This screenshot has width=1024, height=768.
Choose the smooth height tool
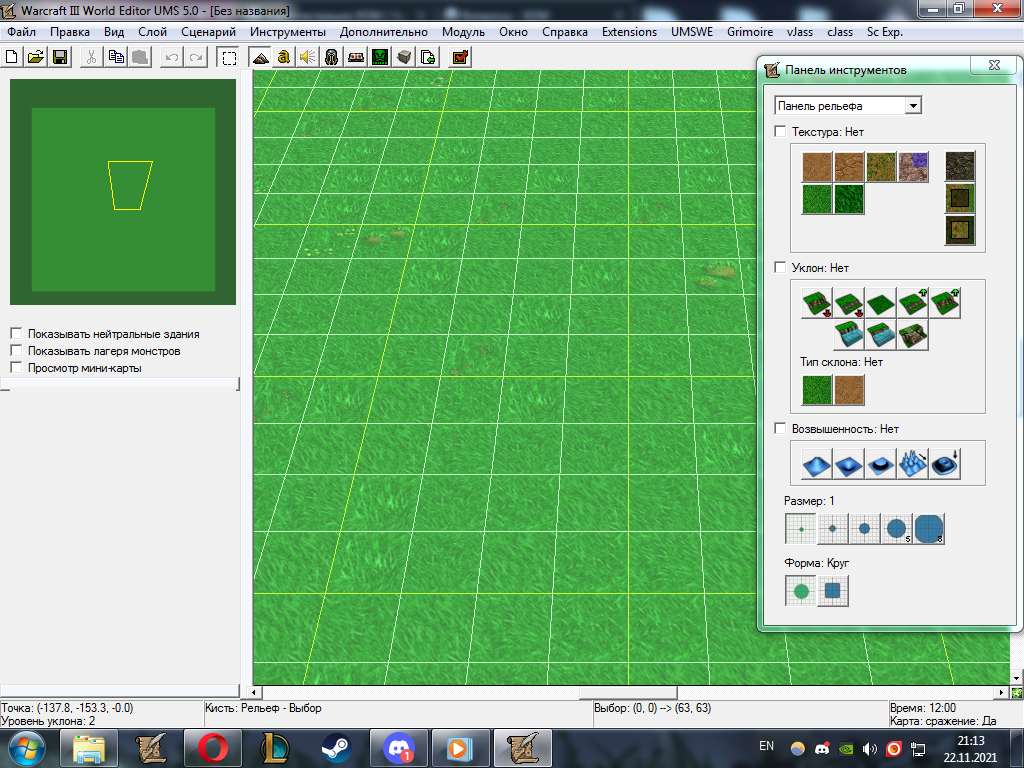click(944, 464)
